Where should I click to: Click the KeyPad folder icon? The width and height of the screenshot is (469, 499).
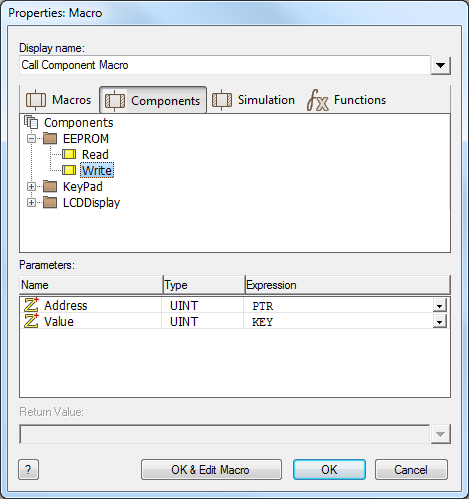coord(50,186)
